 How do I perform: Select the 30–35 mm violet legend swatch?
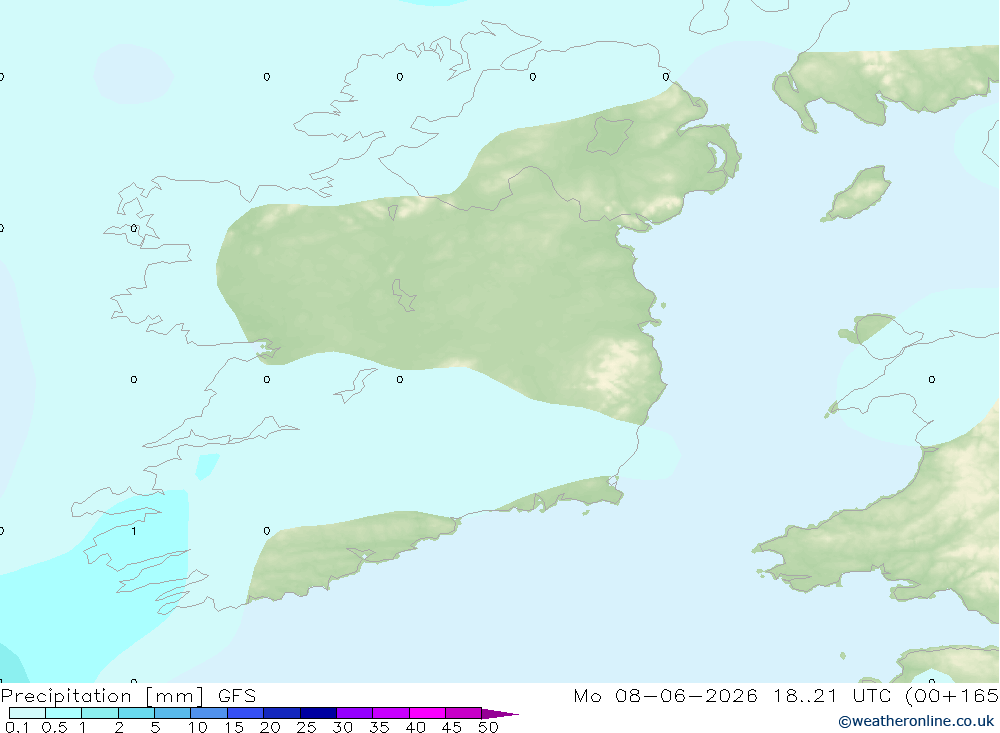tap(355, 713)
